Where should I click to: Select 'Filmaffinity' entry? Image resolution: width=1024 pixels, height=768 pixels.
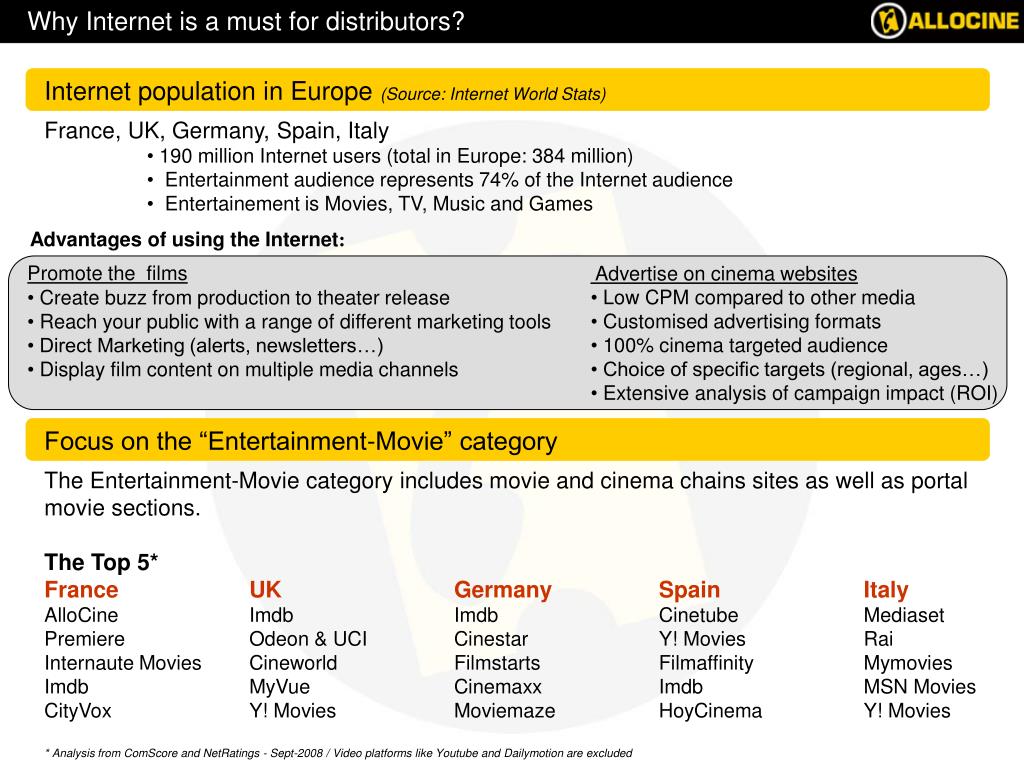click(706, 663)
